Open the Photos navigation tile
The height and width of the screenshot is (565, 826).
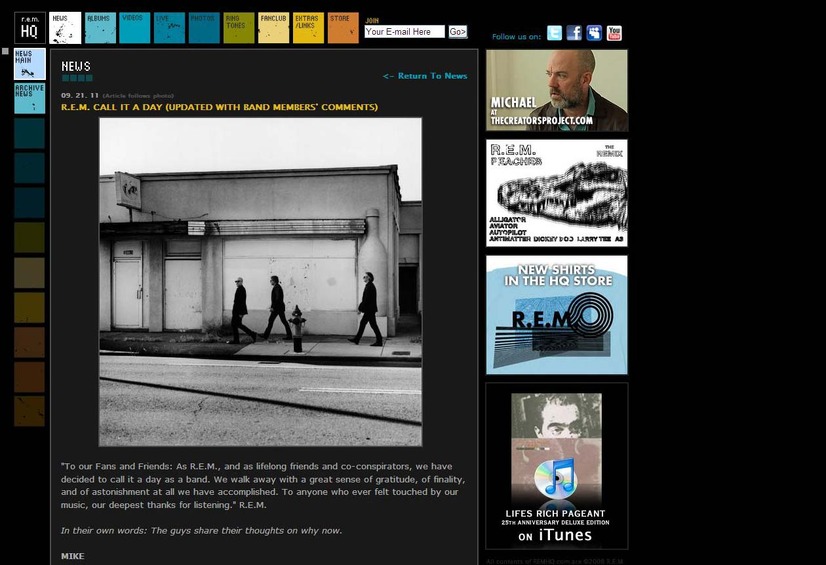pos(204,28)
